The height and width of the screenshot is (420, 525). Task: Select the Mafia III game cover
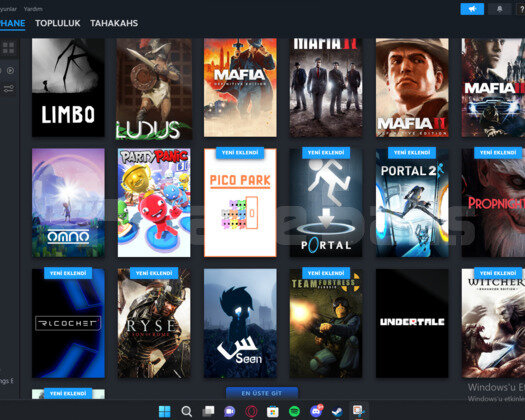(493, 87)
